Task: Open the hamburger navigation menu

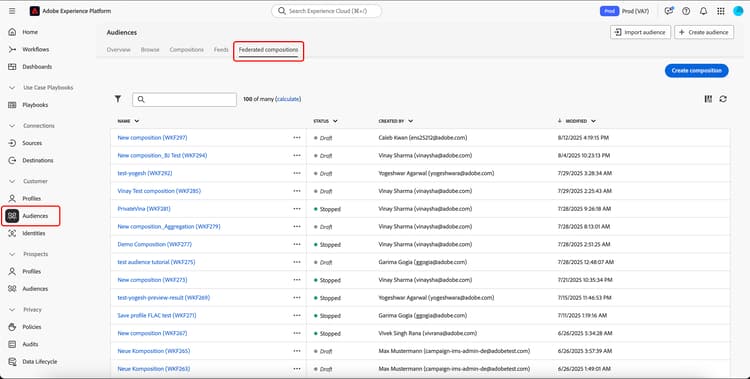Action: click(x=12, y=11)
